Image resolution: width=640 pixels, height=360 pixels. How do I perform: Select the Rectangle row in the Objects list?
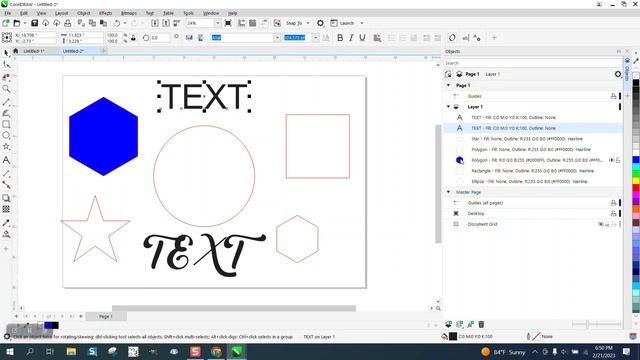point(533,171)
